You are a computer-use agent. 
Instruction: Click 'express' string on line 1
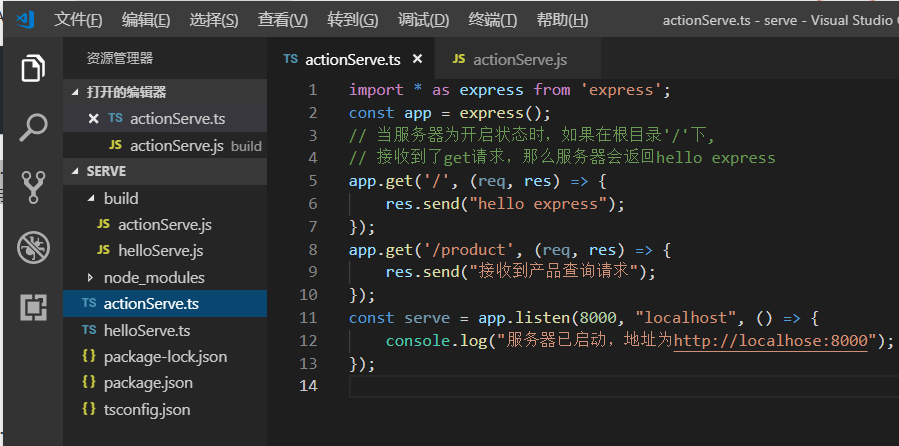pyautogui.click(x=623, y=90)
